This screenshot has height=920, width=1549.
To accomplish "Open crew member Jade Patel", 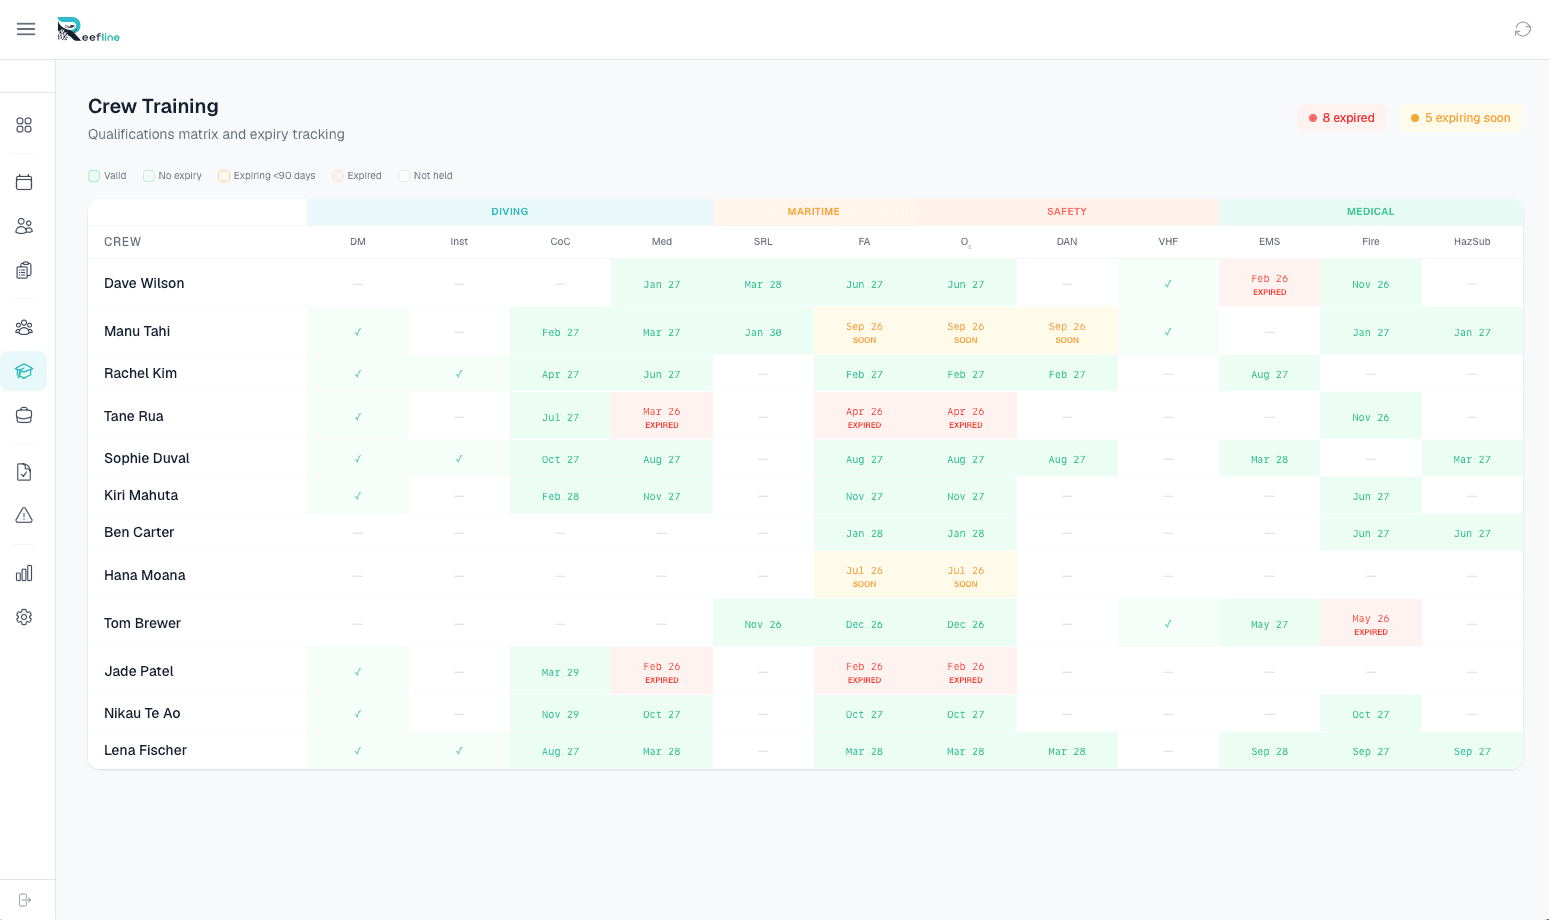I will point(139,671).
